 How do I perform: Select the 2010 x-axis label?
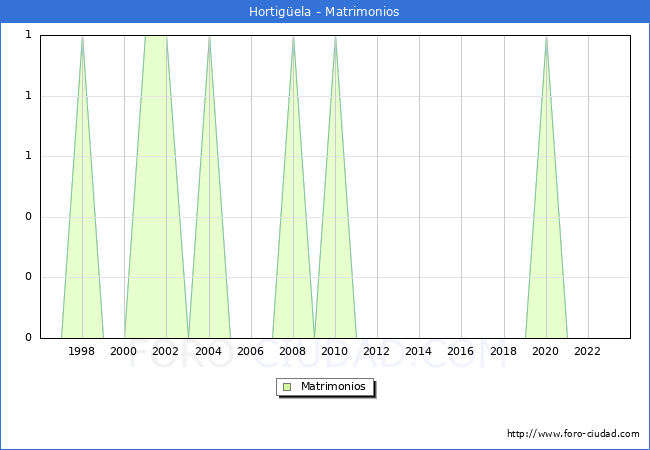click(335, 351)
